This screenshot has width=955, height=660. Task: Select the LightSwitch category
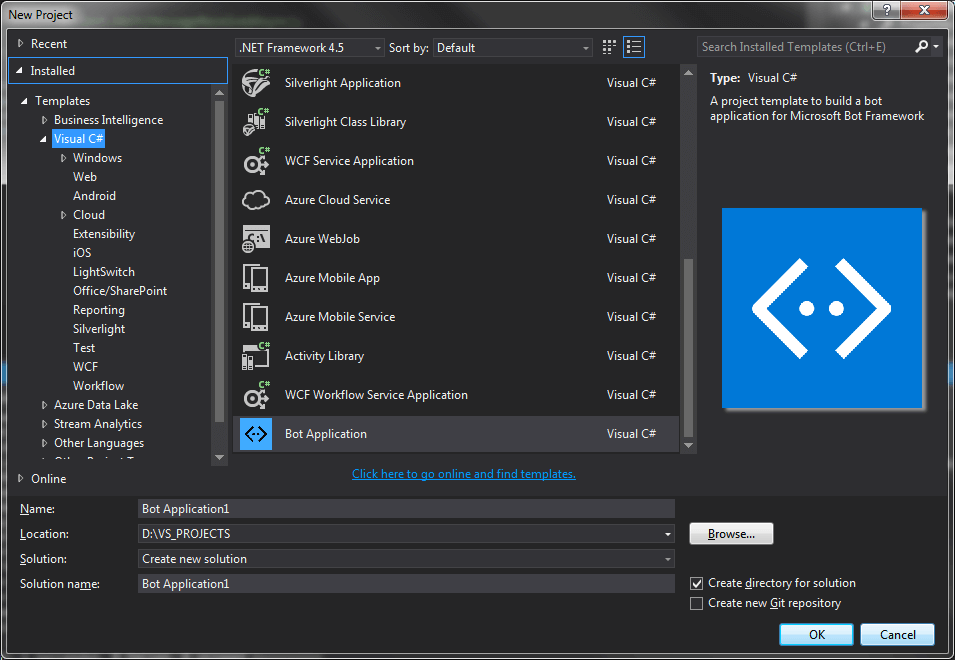(104, 272)
